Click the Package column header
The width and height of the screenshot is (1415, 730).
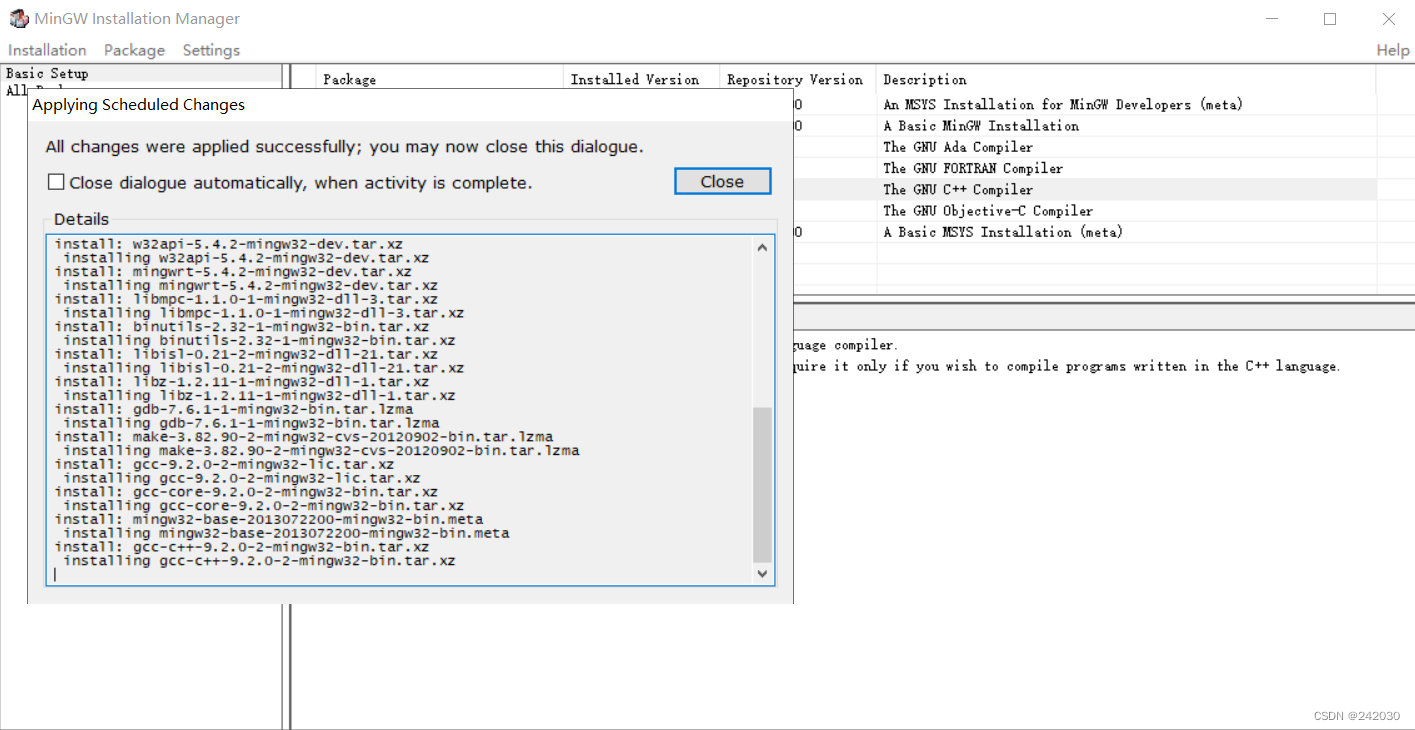tap(440, 79)
